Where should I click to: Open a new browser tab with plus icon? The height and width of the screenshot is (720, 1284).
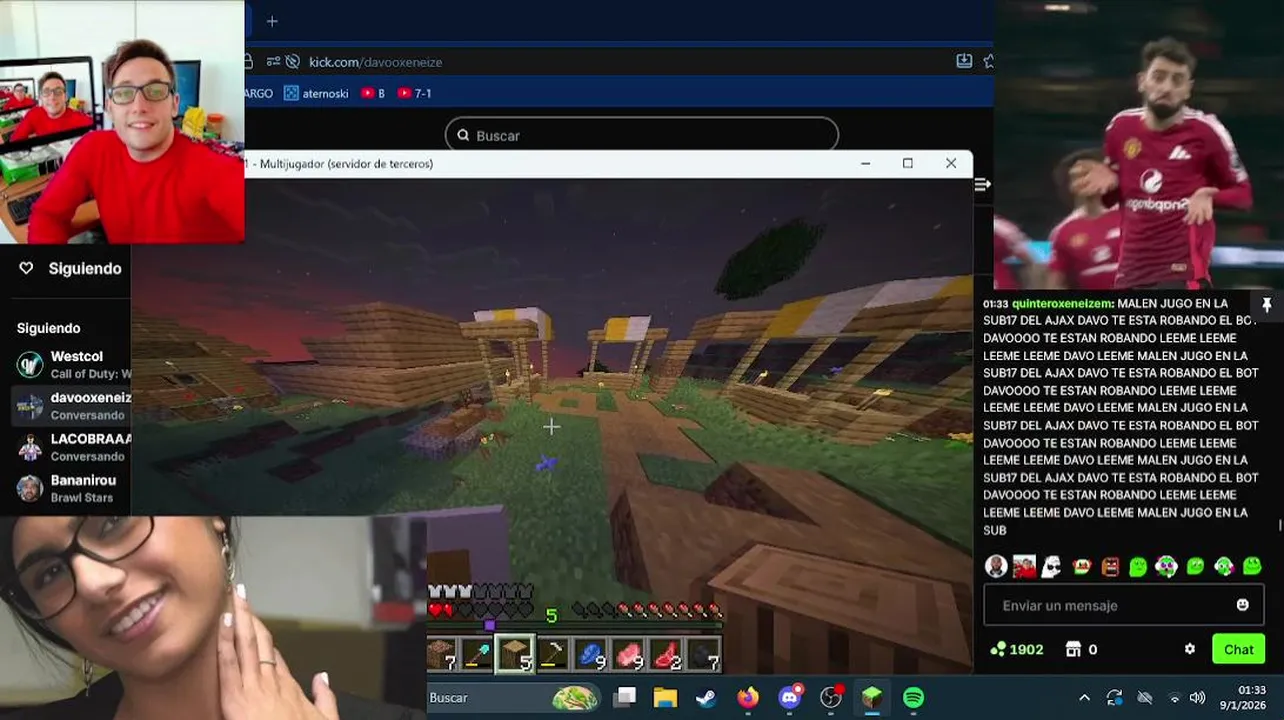pyautogui.click(x=272, y=21)
